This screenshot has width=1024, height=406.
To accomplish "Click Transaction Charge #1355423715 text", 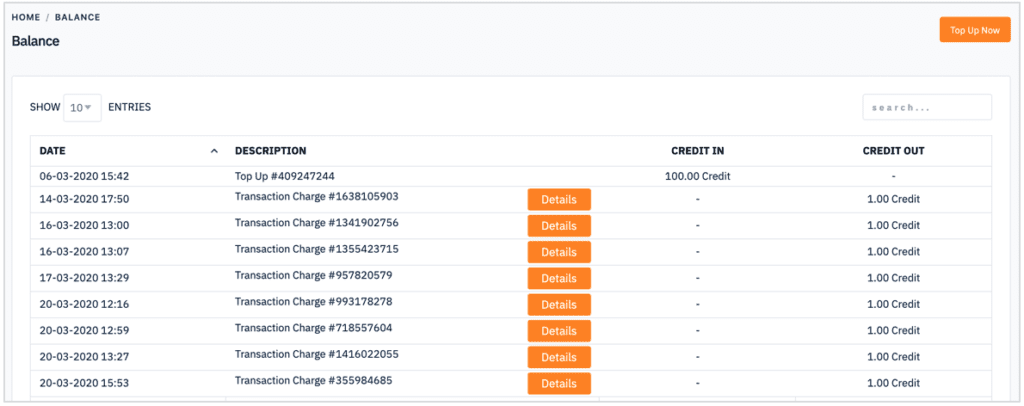I will [317, 249].
